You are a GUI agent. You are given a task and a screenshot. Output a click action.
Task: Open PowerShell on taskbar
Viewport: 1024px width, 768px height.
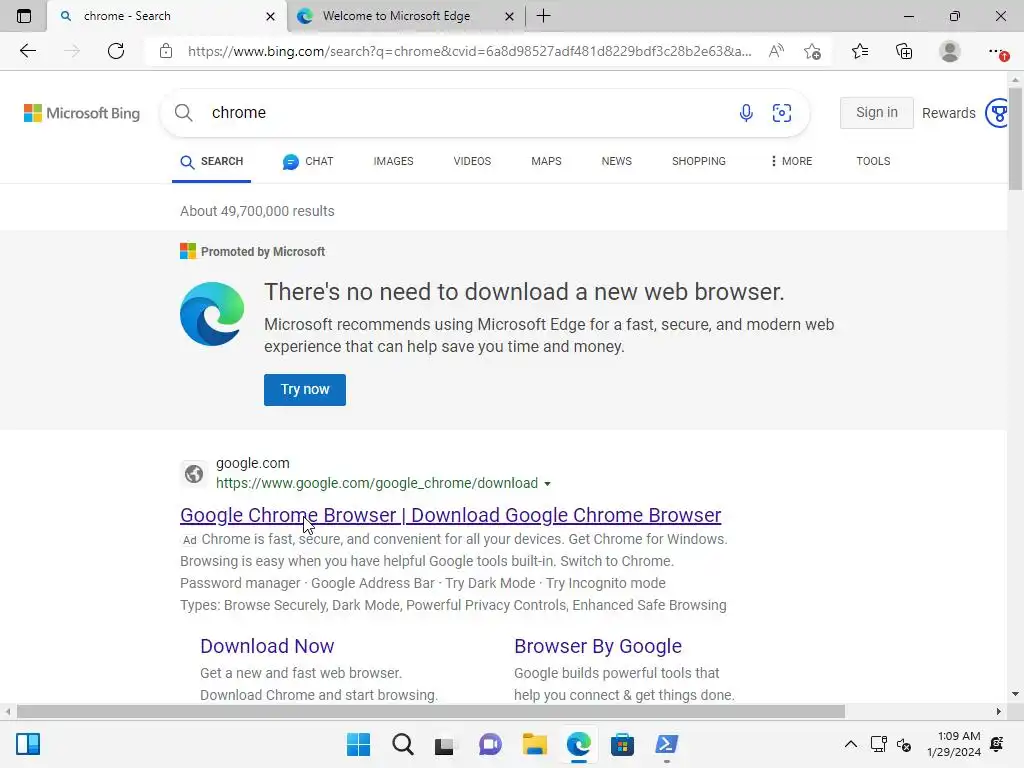[x=666, y=744]
